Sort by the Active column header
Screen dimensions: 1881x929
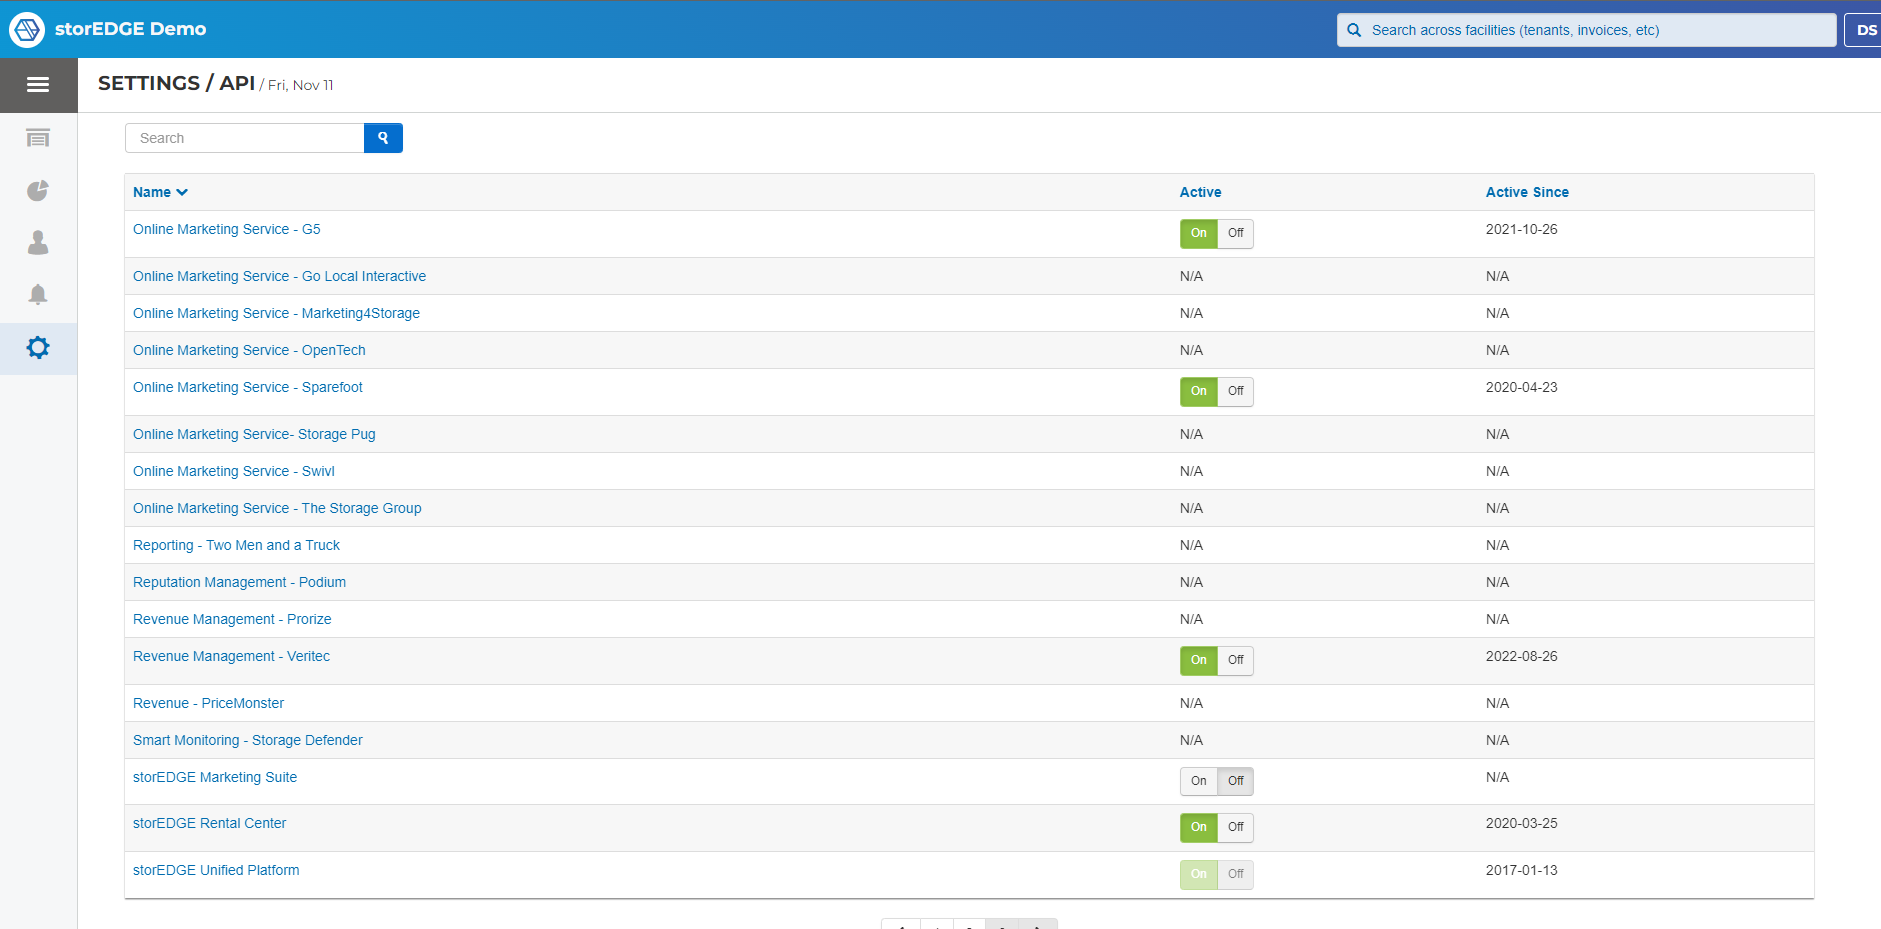pyautogui.click(x=1200, y=192)
